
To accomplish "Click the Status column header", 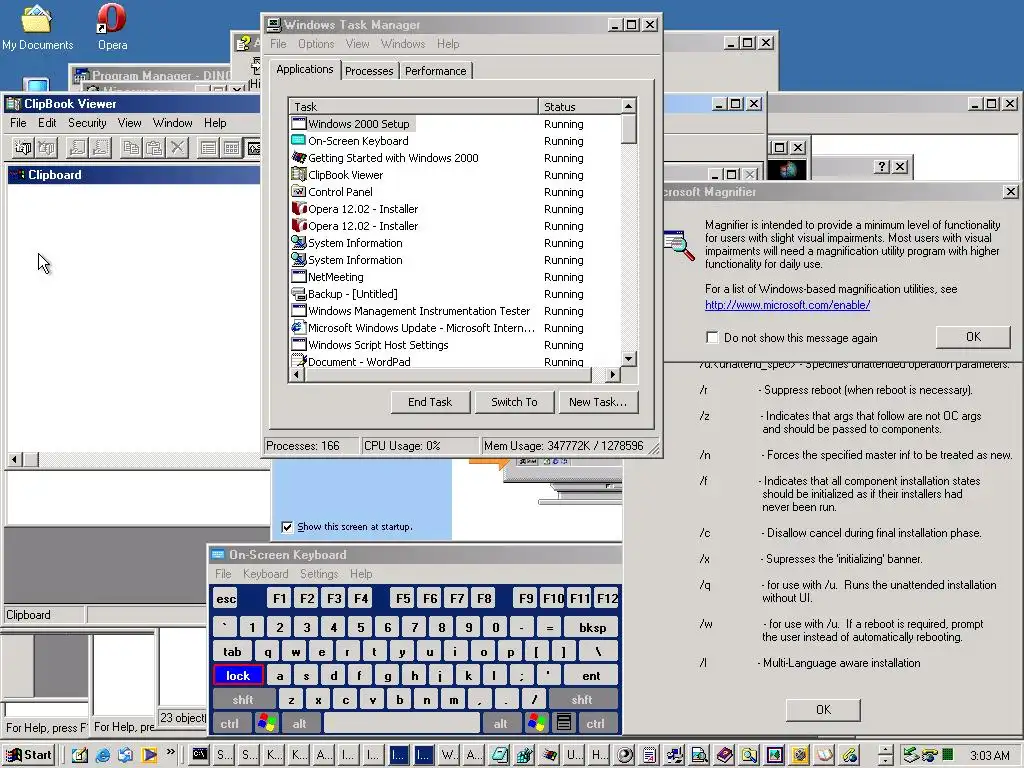I will [x=579, y=106].
